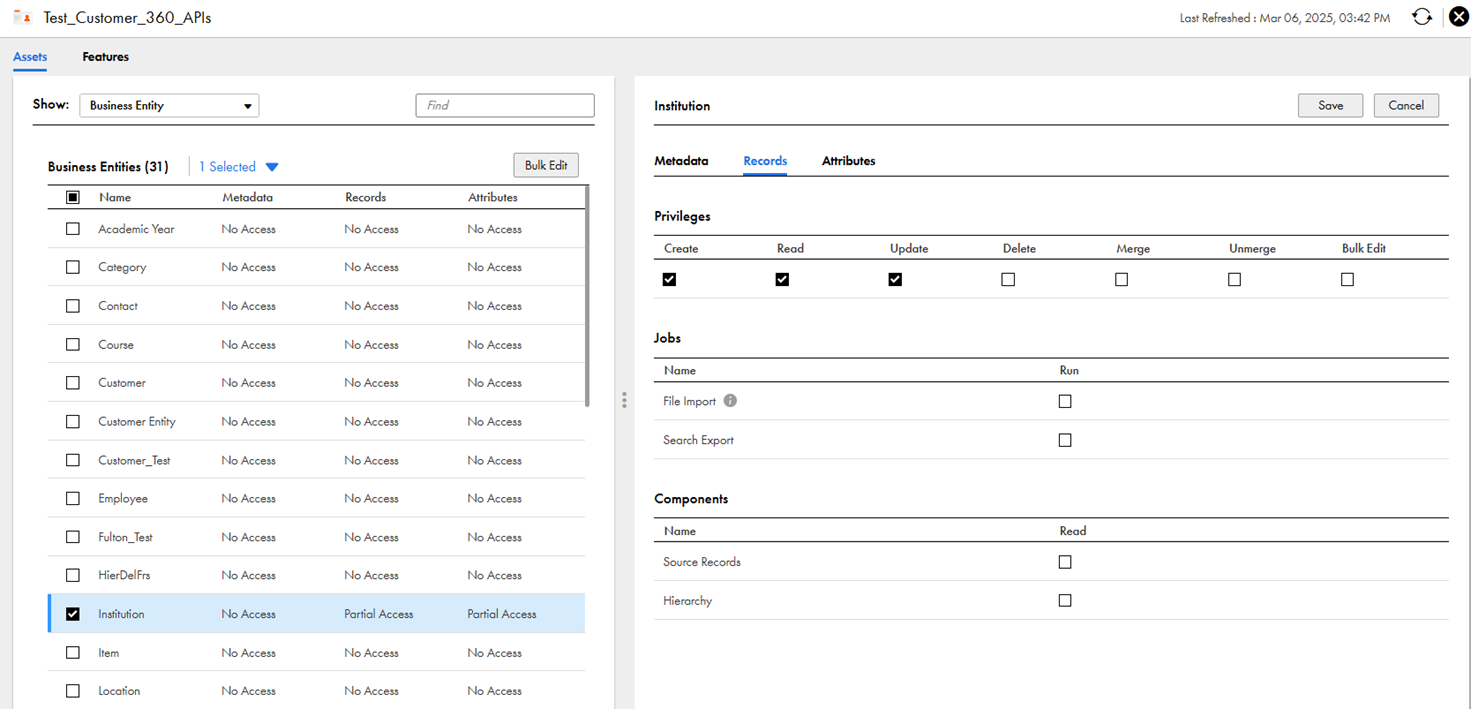Enable the Delete privilege checkbox
1471x709 pixels.
pos(1009,280)
